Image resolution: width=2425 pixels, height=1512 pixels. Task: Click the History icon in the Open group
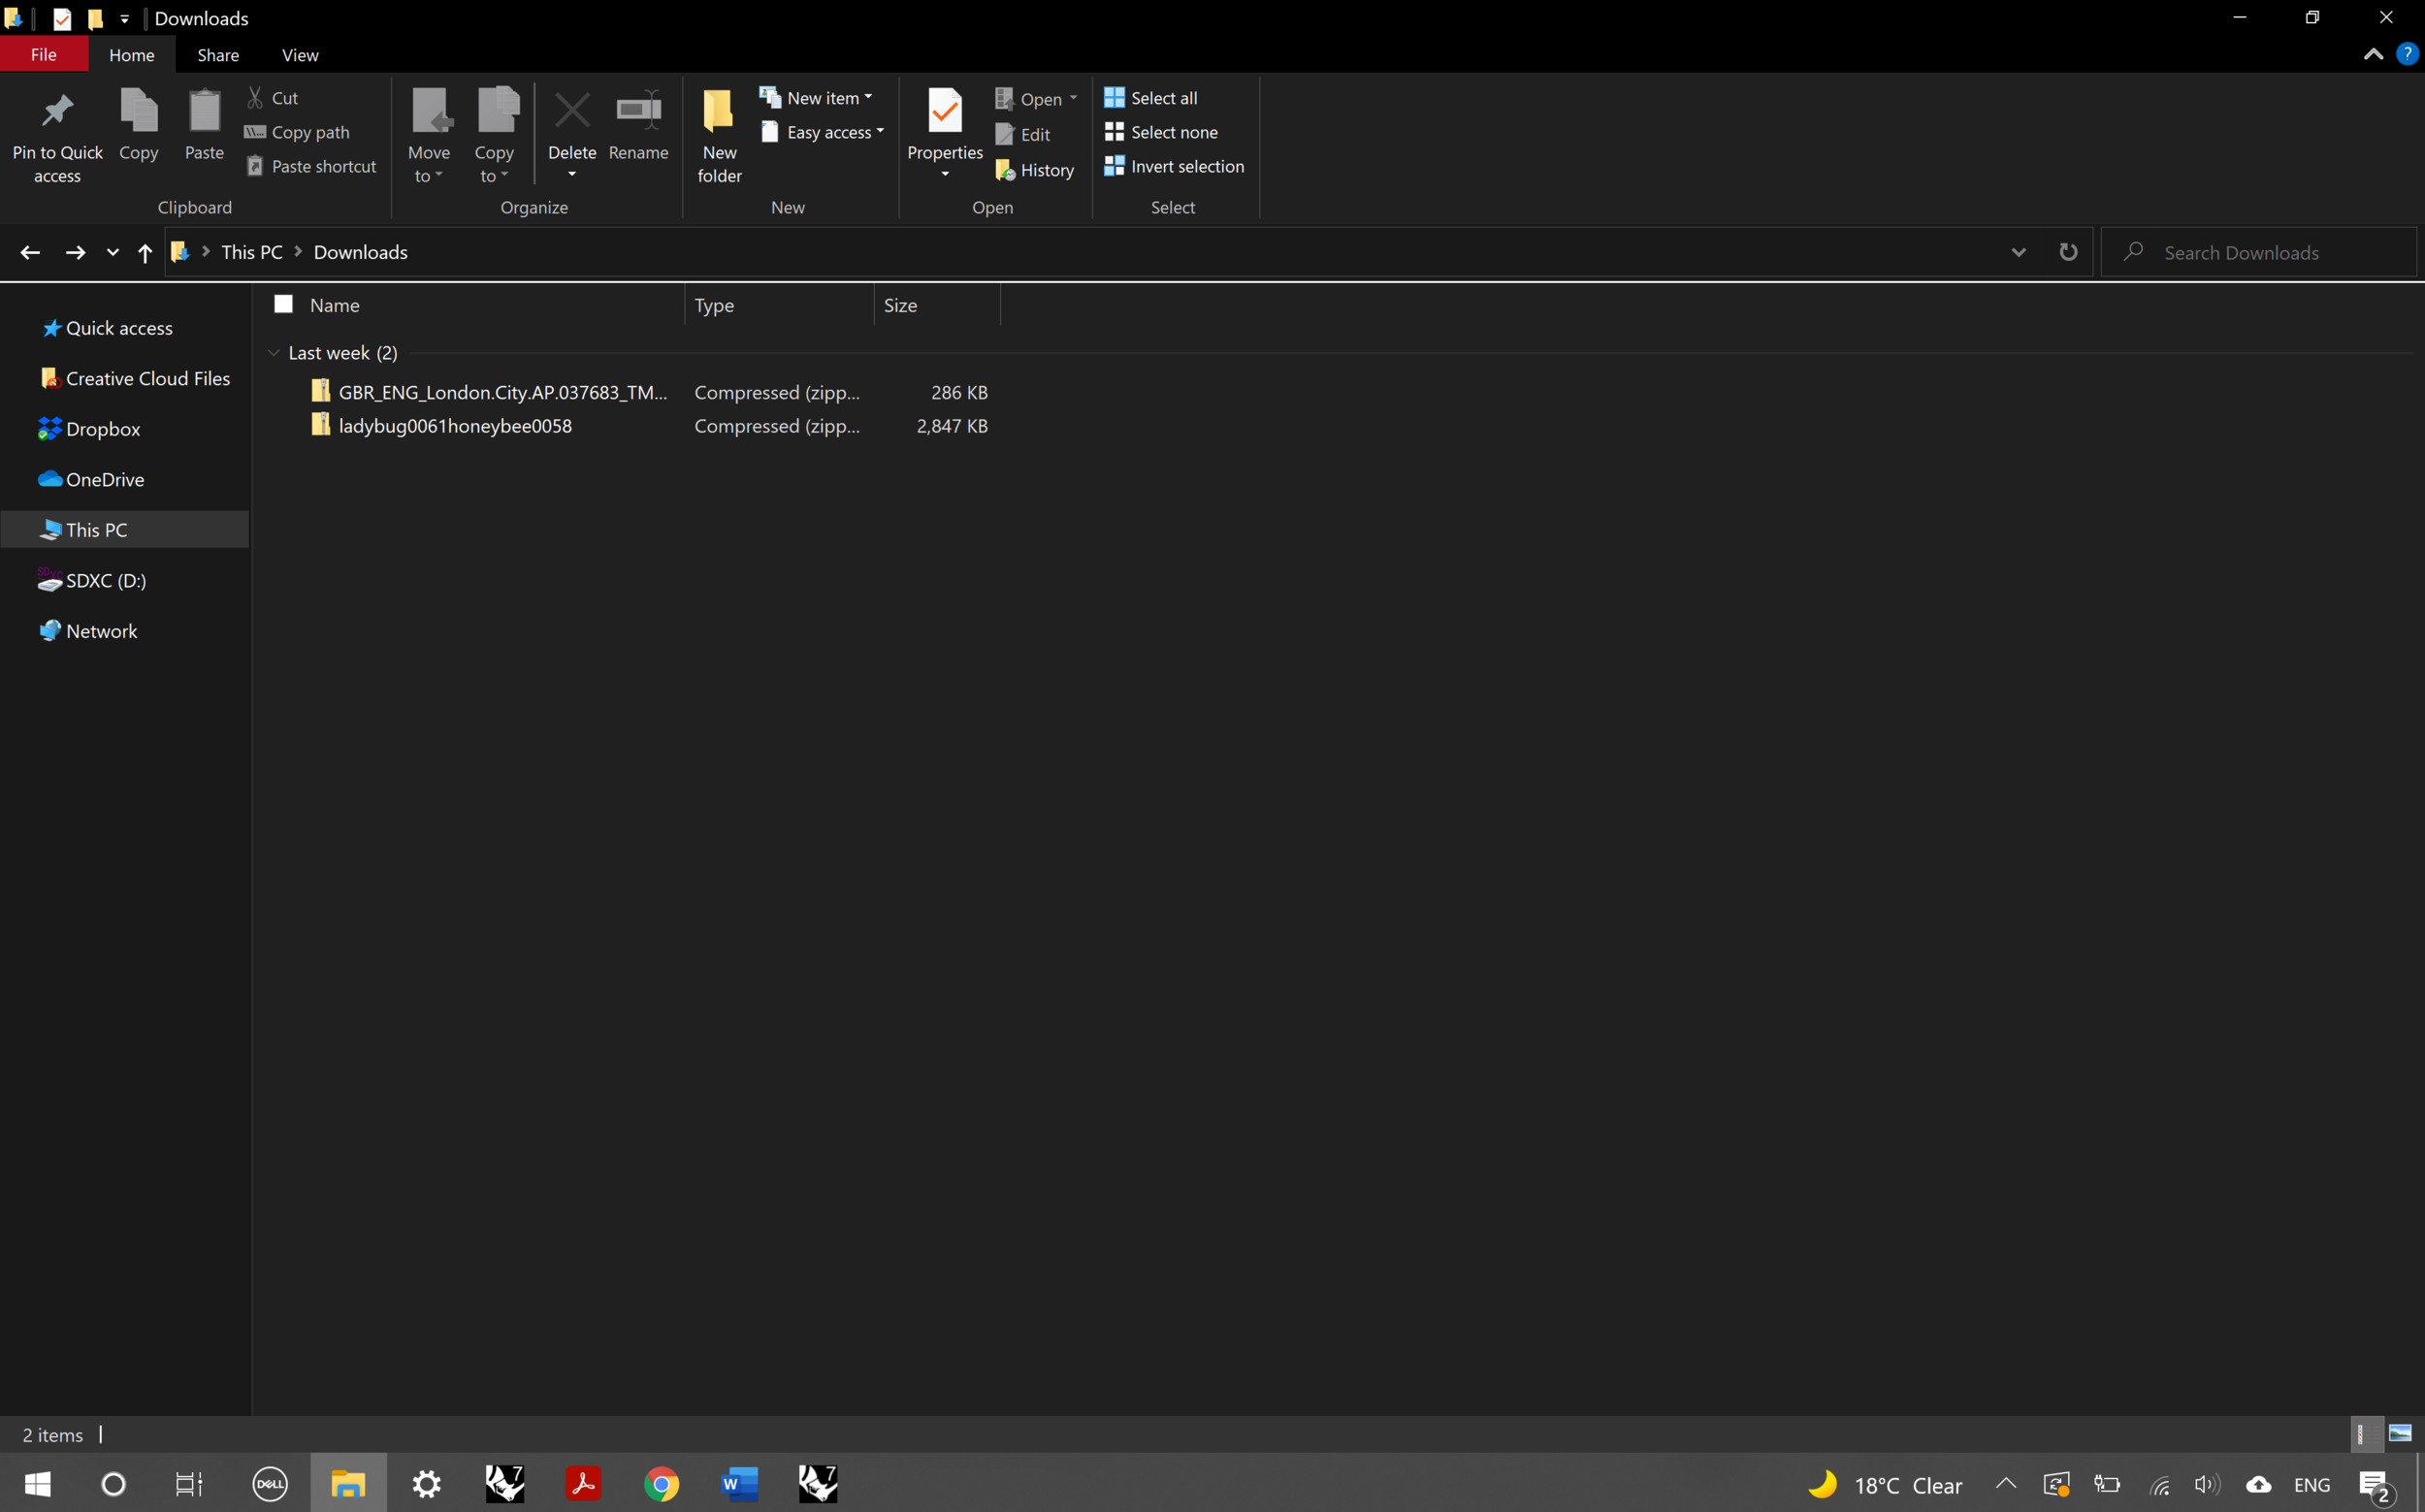point(1005,170)
